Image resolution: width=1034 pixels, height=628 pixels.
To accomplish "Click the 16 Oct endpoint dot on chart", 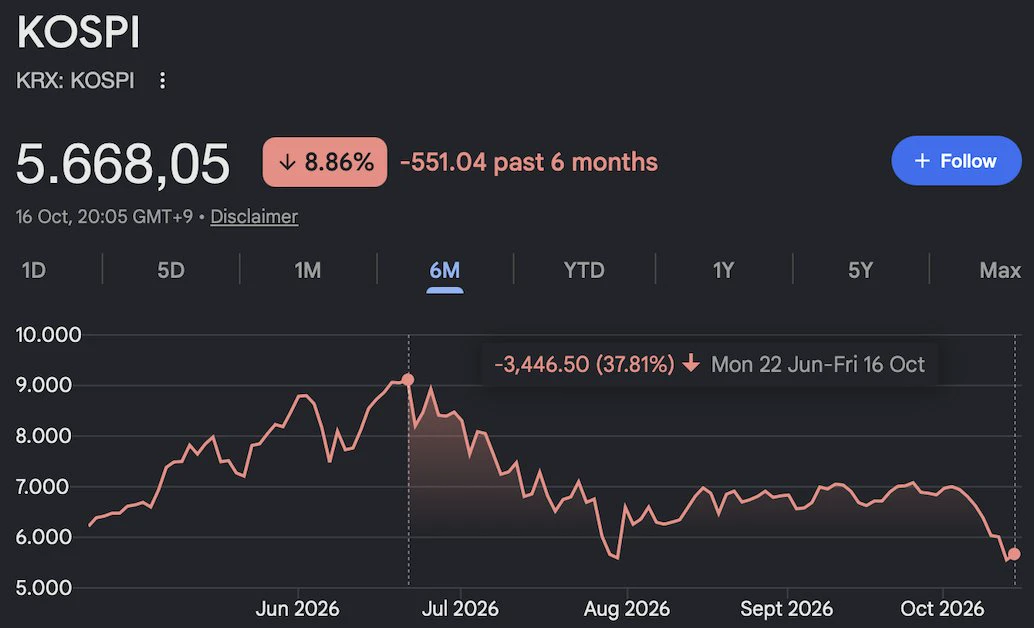I will [1015, 554].
